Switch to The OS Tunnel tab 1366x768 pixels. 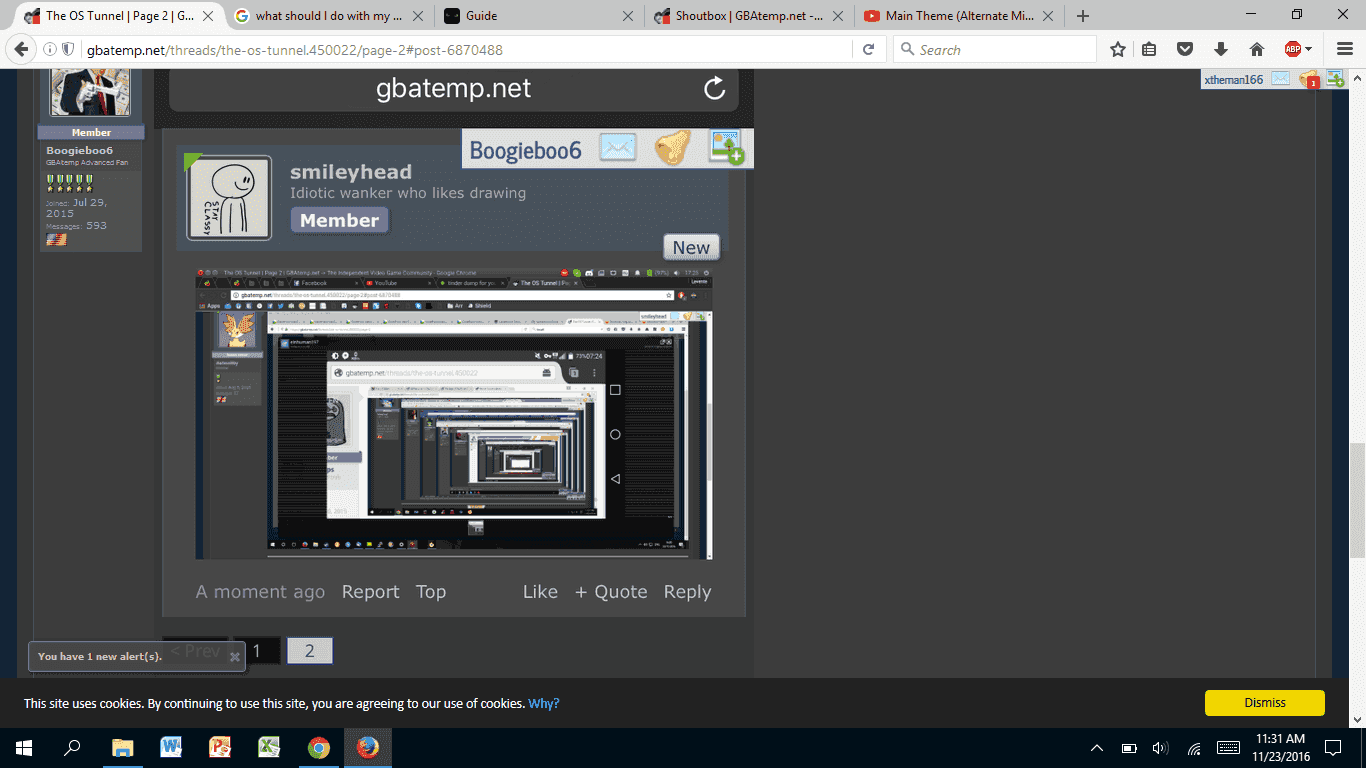tap(120, 15)
